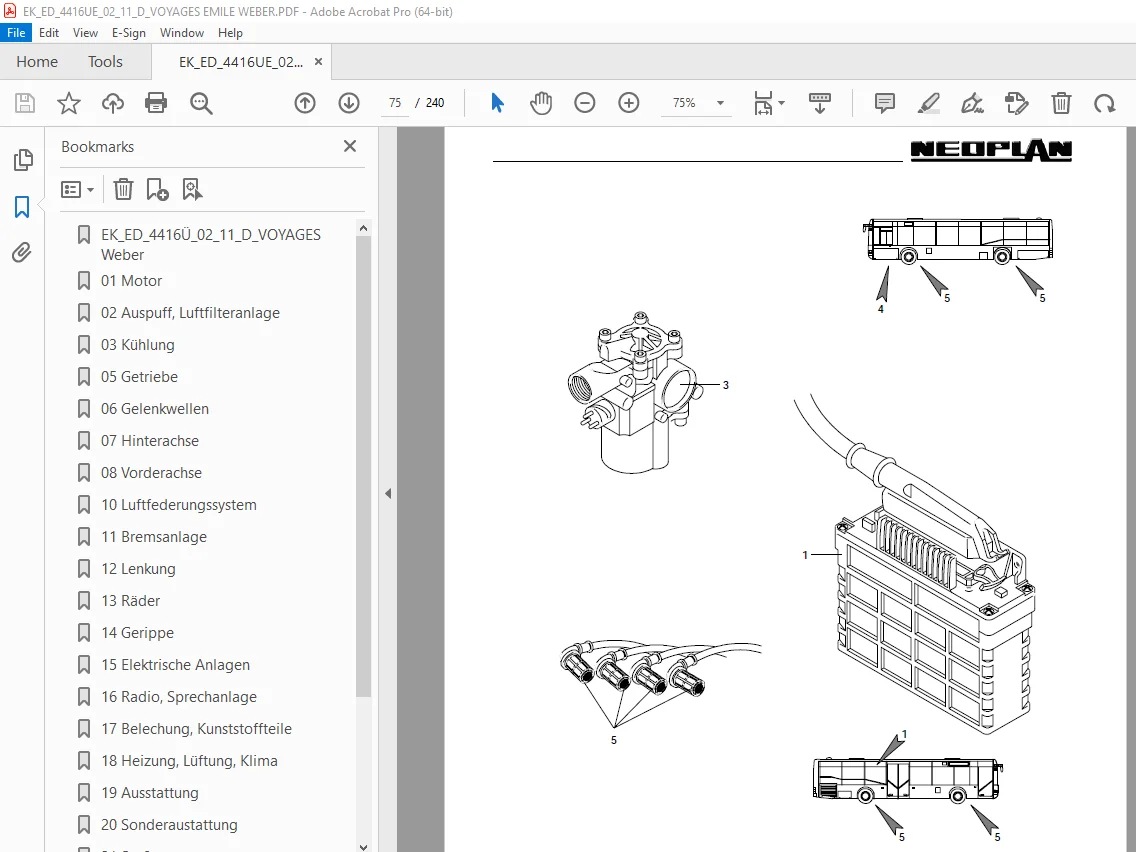Screen dimensions: 1136x852
Task: Find the current bookmark
Action: 192,189
